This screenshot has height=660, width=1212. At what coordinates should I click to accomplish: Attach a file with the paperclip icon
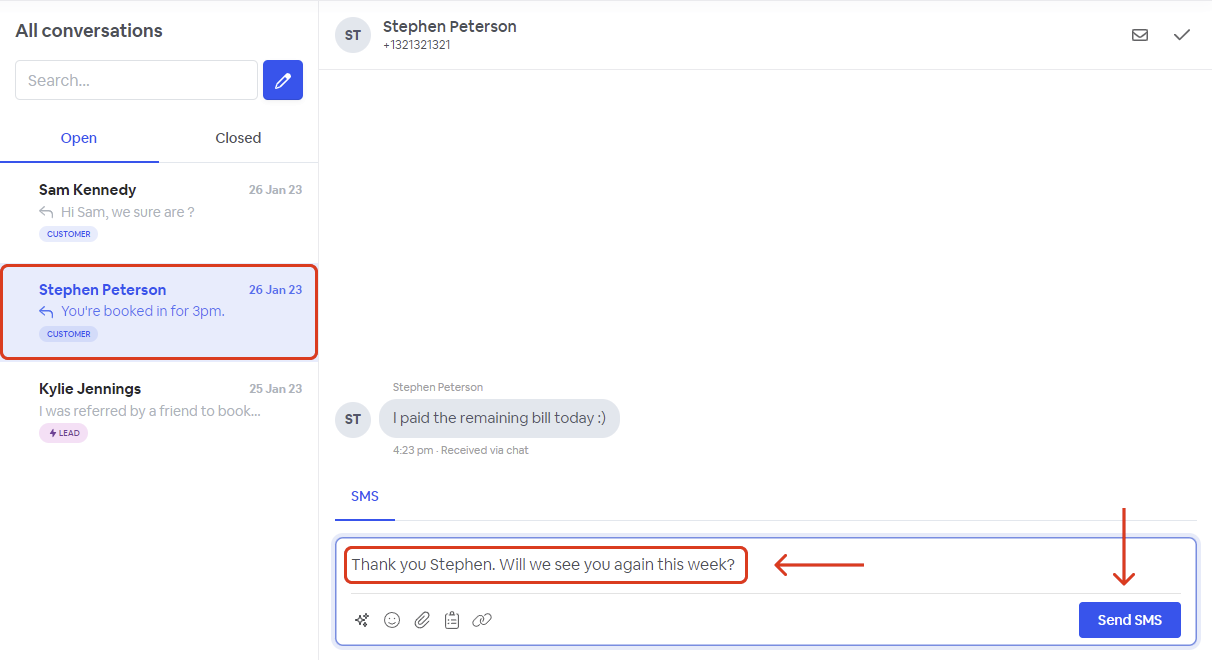(x=422, y=620)
